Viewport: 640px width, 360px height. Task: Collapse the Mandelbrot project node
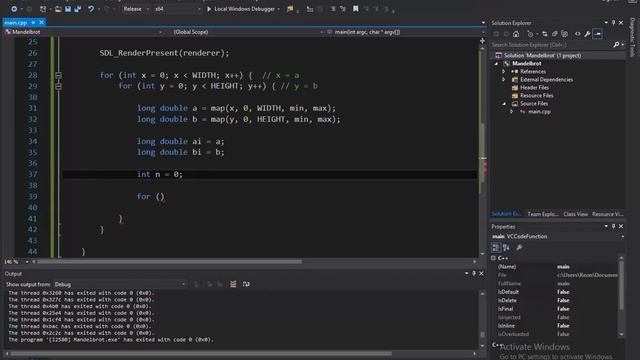497,64
